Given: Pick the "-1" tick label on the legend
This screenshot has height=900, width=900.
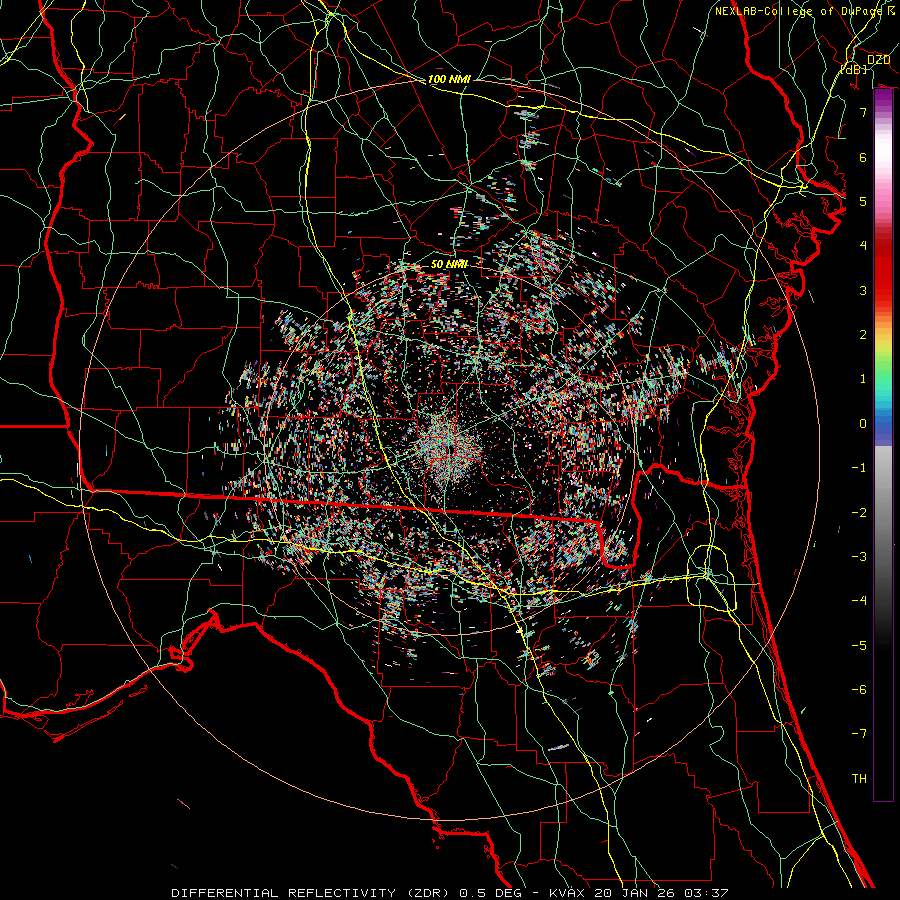Looking at the screenshot, I should pos(859,468).
